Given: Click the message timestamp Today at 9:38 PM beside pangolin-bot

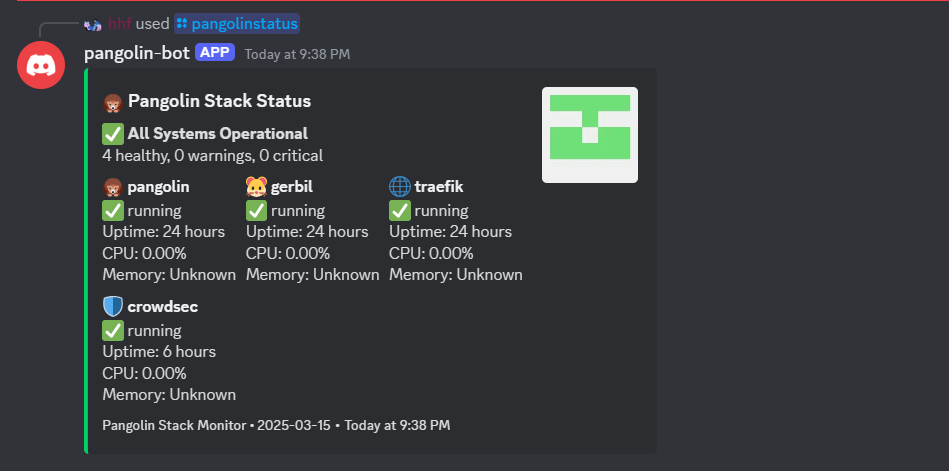Looking at the screenshot, I should click(x=297, y=54).
